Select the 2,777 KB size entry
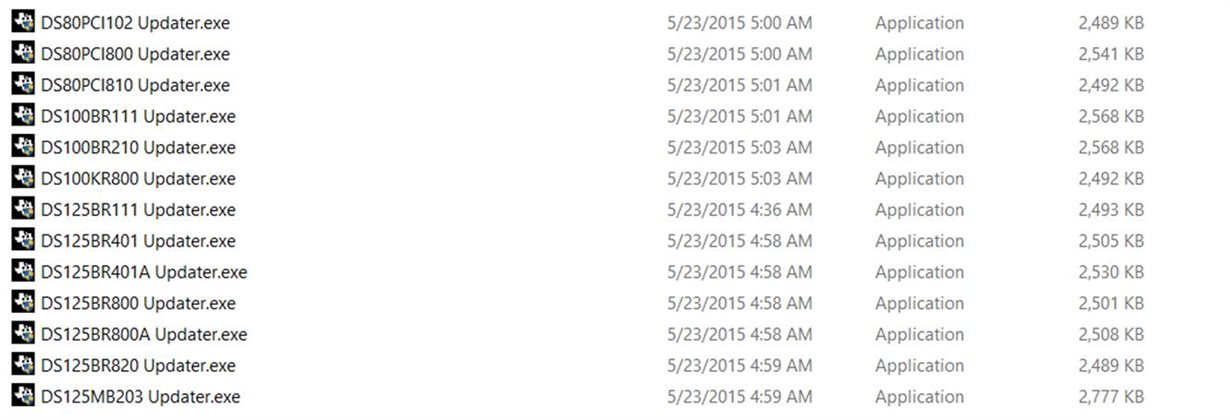The height and width of the screenshot is (420, 1230). 1111,396
